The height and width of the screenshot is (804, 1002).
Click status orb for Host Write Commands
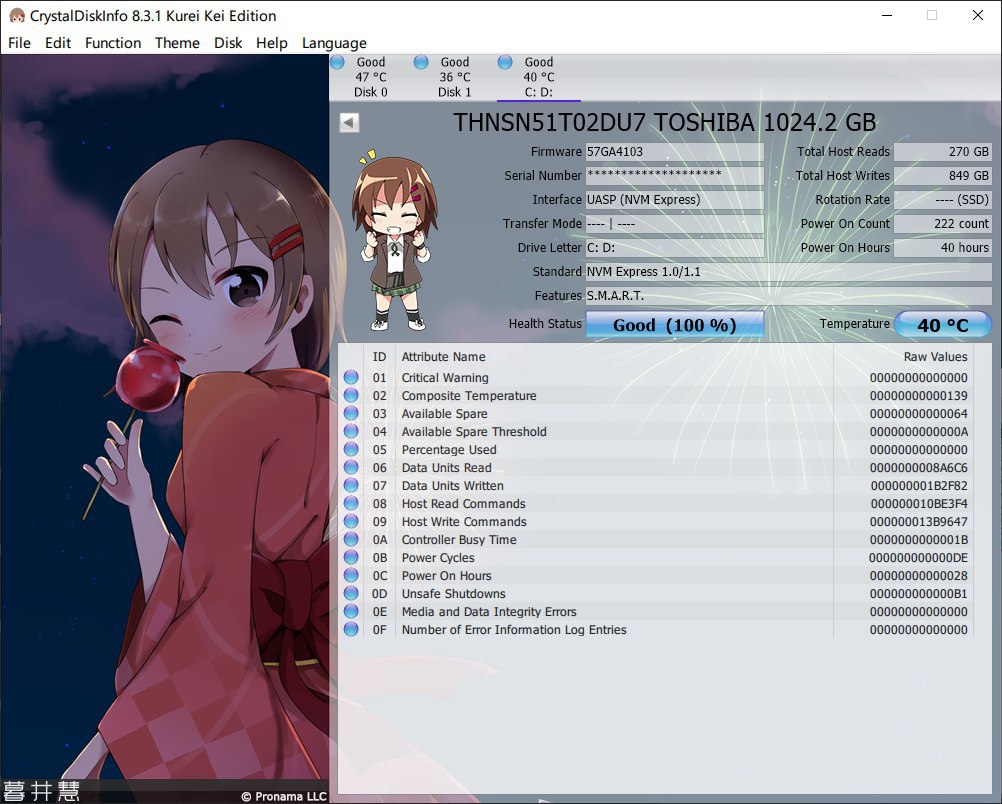(x=351, y=521)
